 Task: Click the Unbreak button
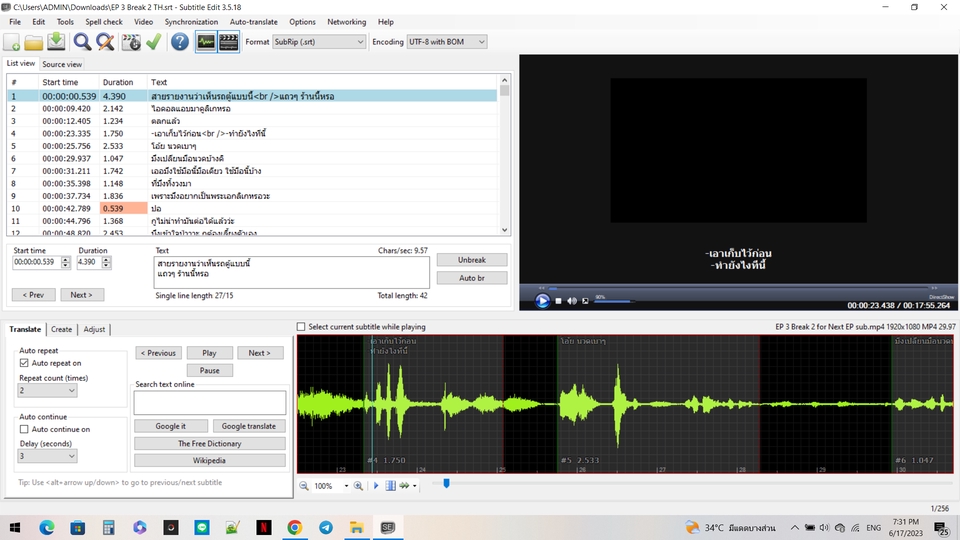click(x=471, y=260)
